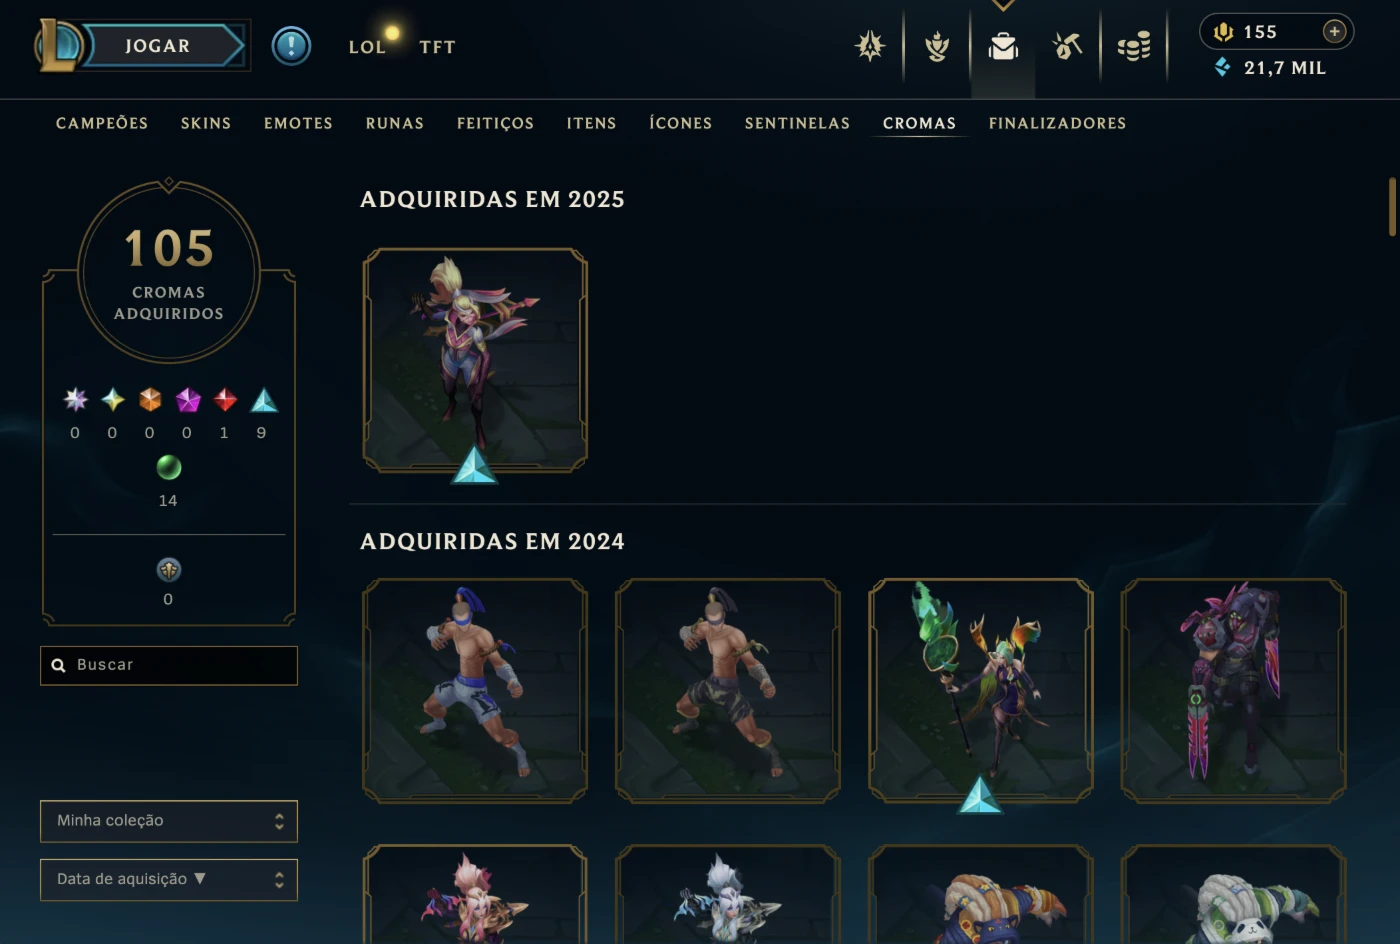Select the chroma thumbnail acquired in 2025

pos(475,360)
